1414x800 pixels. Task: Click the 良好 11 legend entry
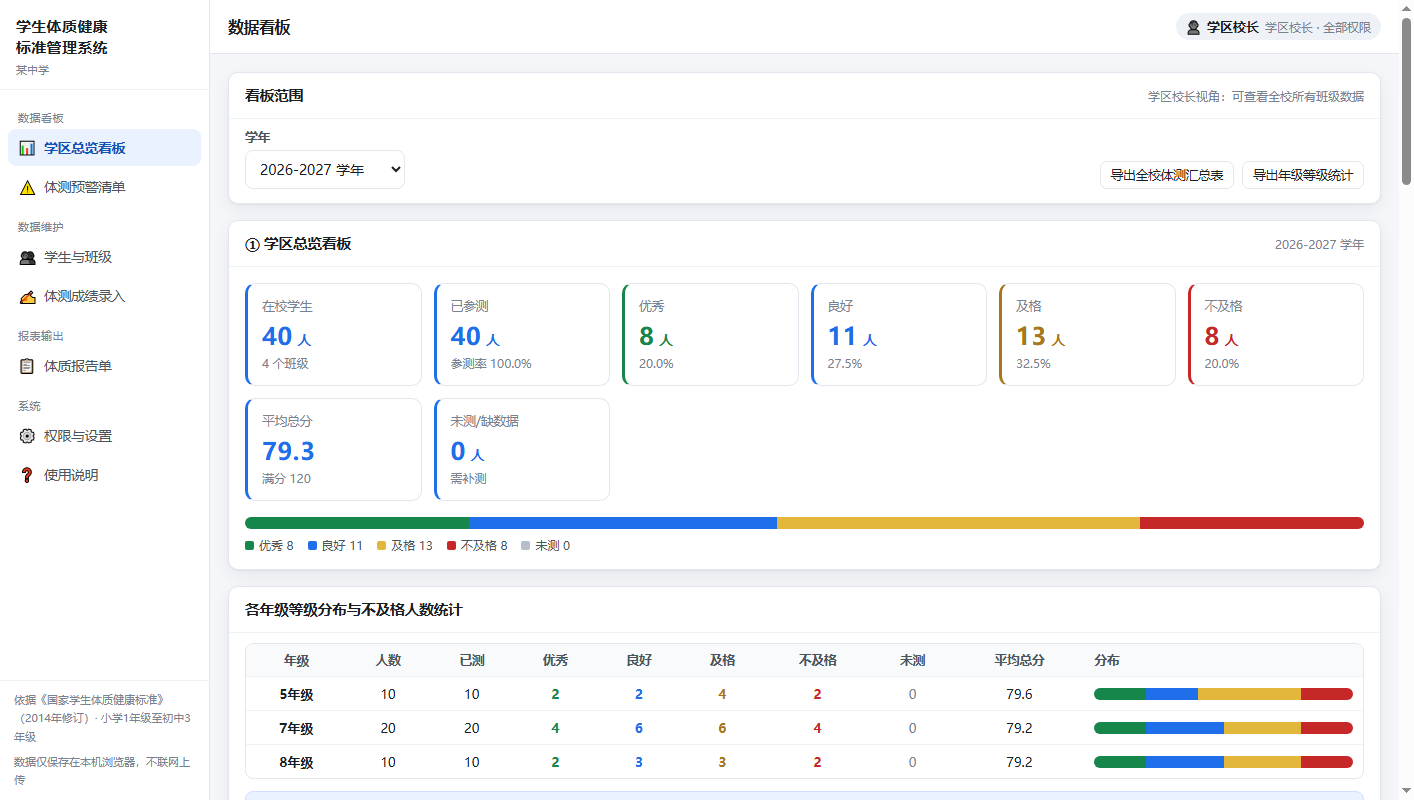[x=335, y=546]
